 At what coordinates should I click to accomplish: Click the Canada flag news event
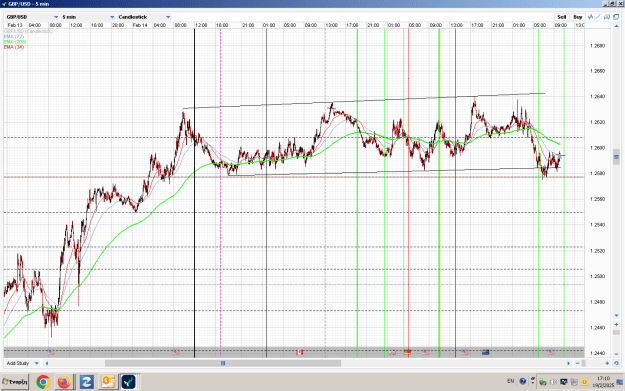(299, 352)
